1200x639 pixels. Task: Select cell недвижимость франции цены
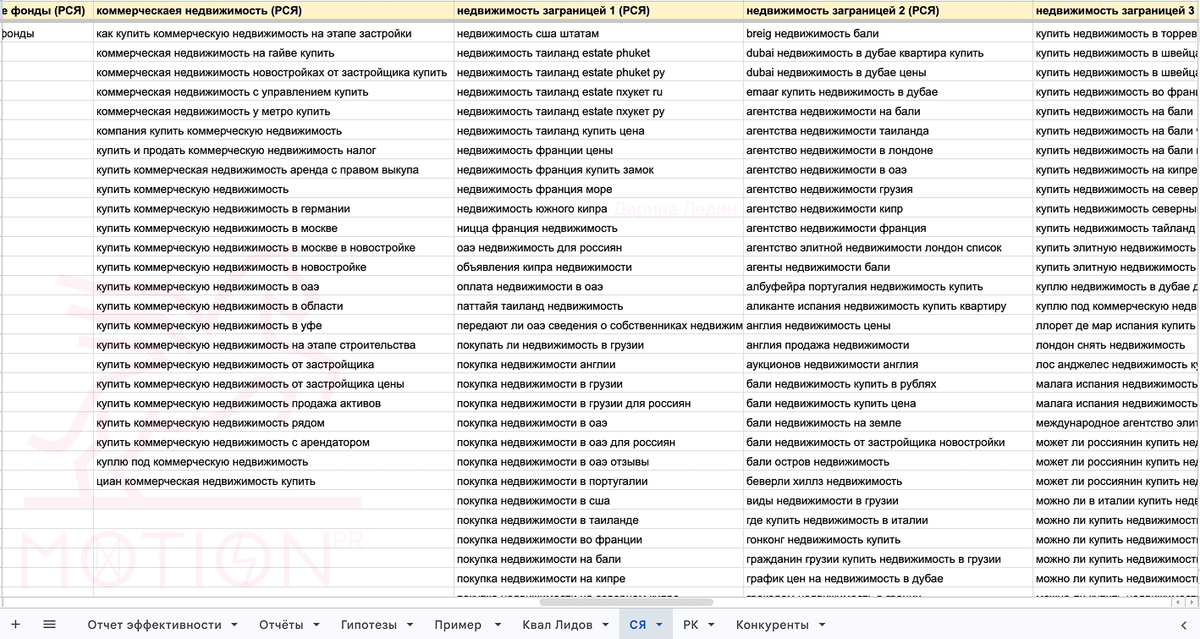pyautogui.click(x=598, y=150)
